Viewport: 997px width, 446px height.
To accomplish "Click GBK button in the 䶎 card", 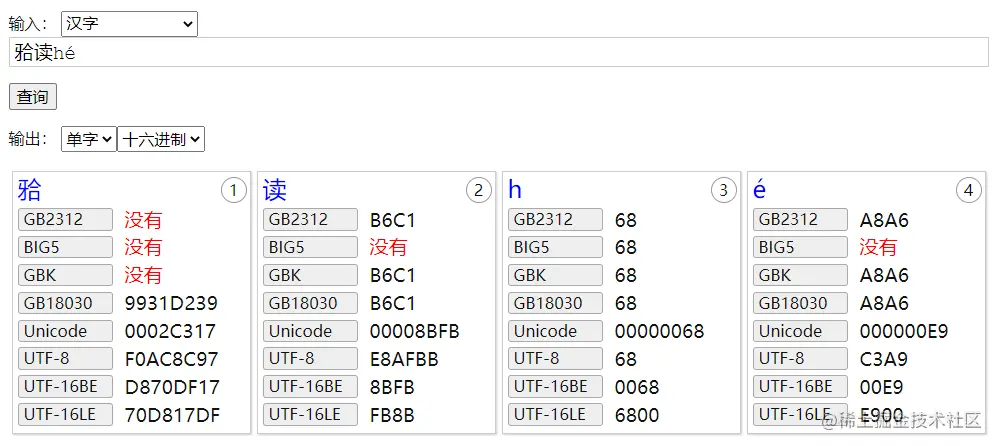I will pyautogui.click(x=65, y=275).
